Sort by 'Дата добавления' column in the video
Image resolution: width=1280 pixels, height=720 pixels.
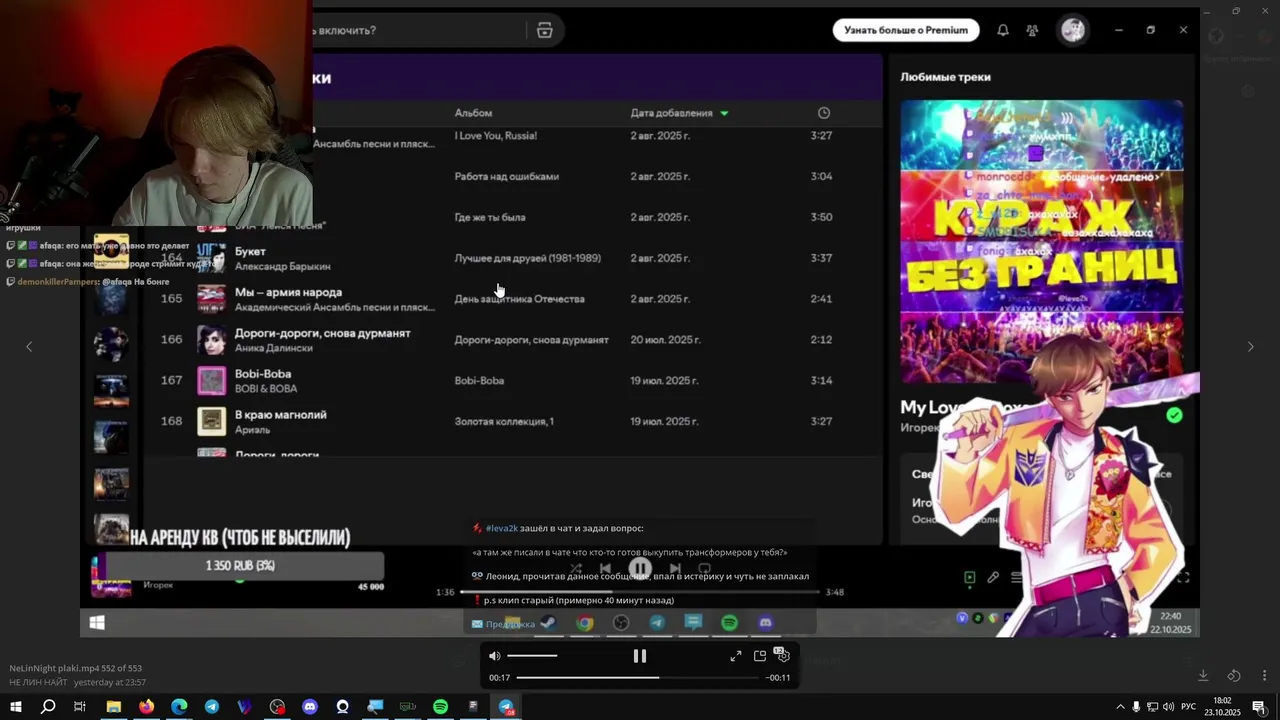coord(679,113)
